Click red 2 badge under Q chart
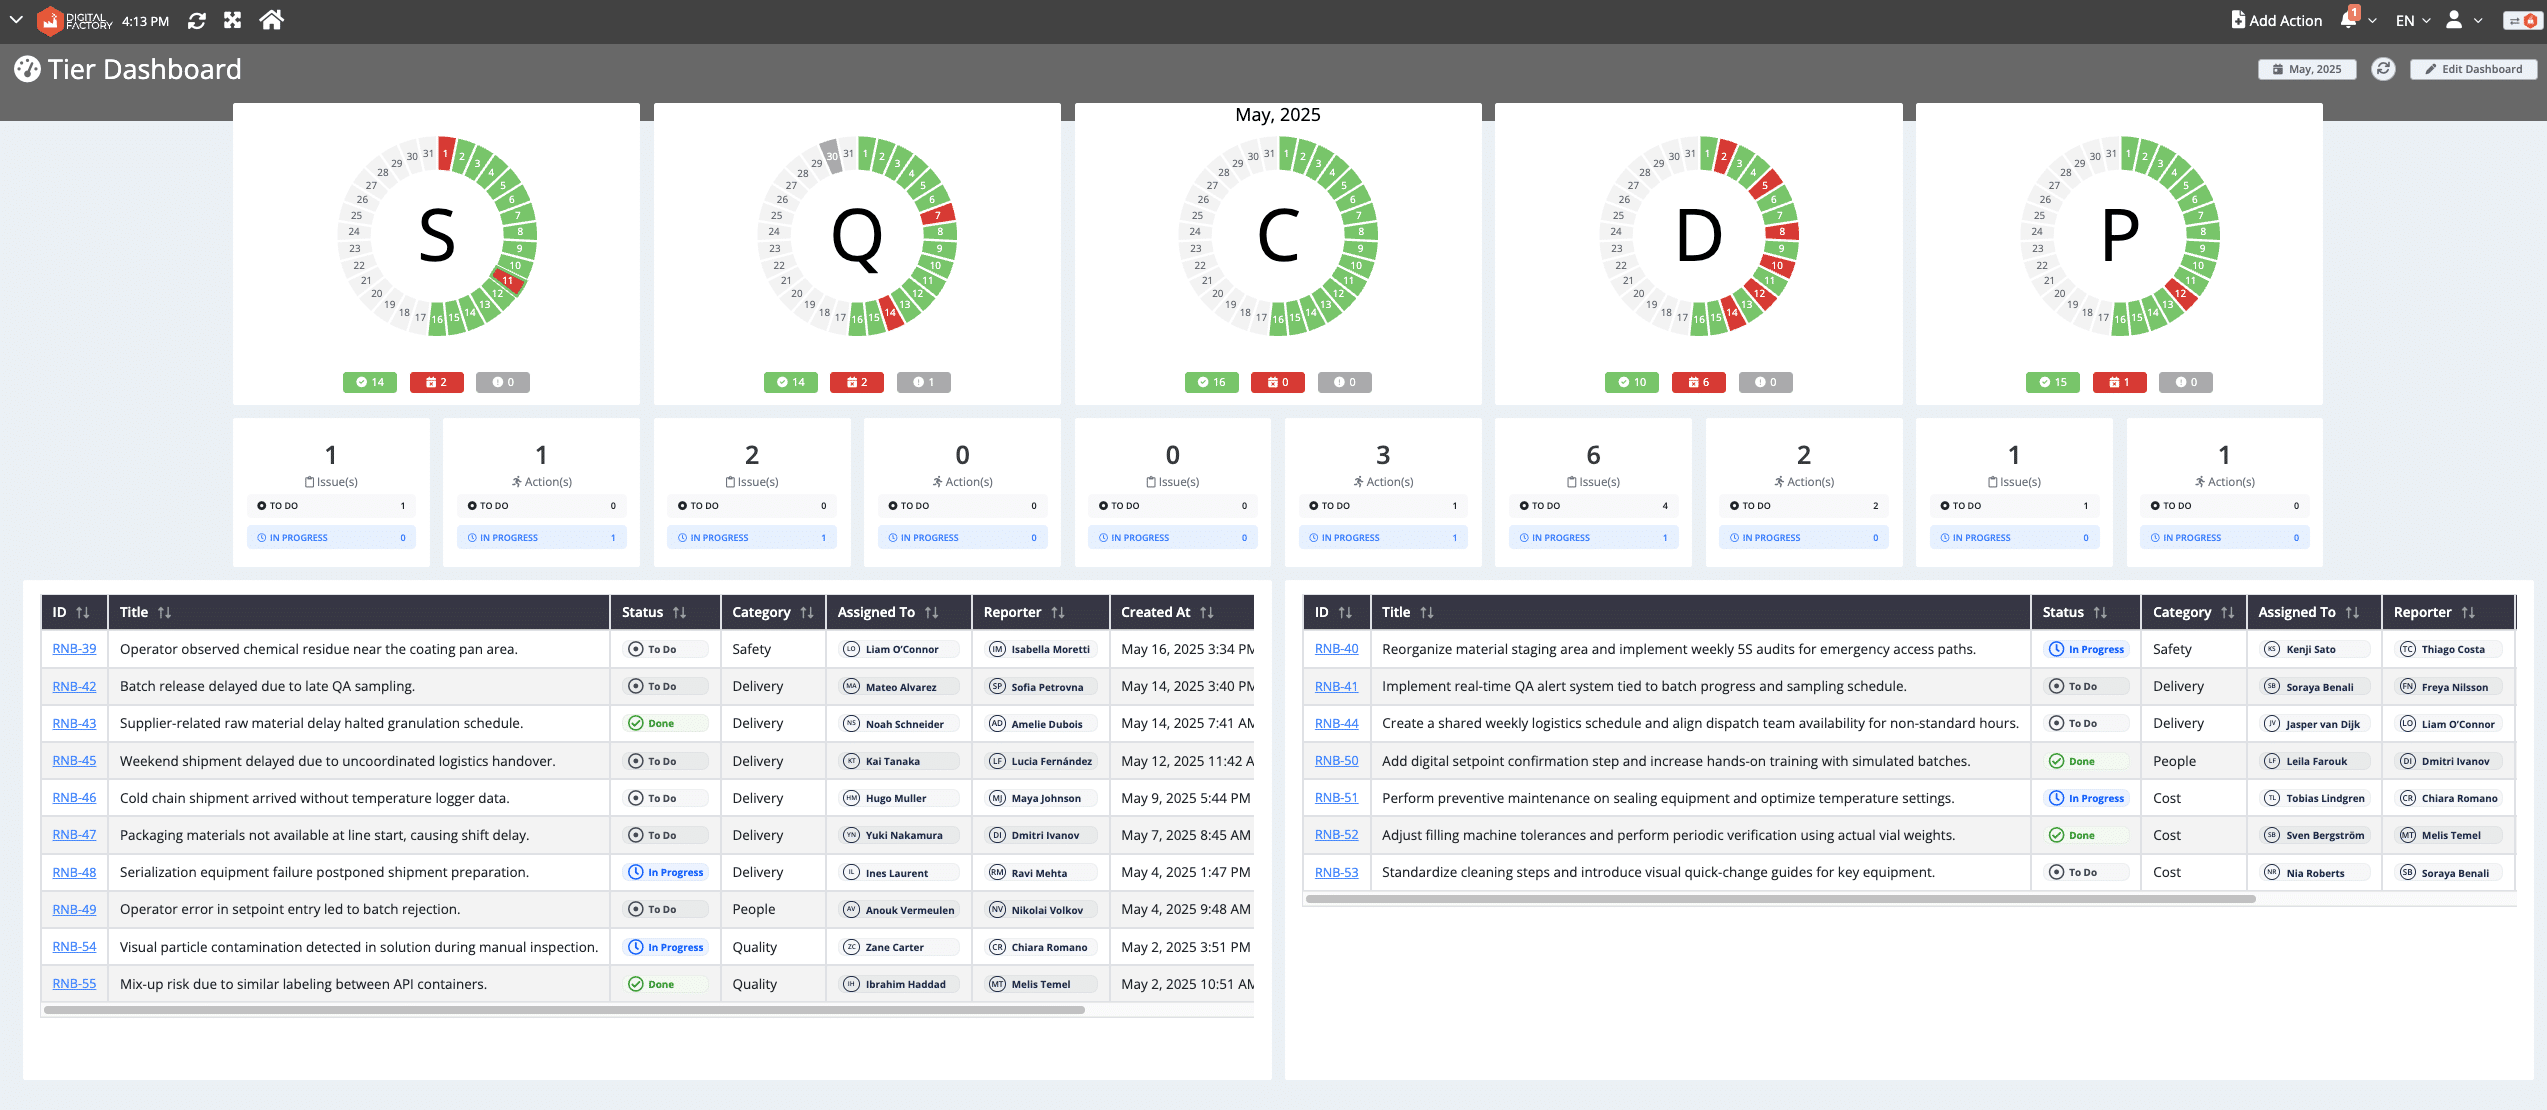Image resolution: width=2547 pixels, height=1110 pixels. click(x=857, y=382)
